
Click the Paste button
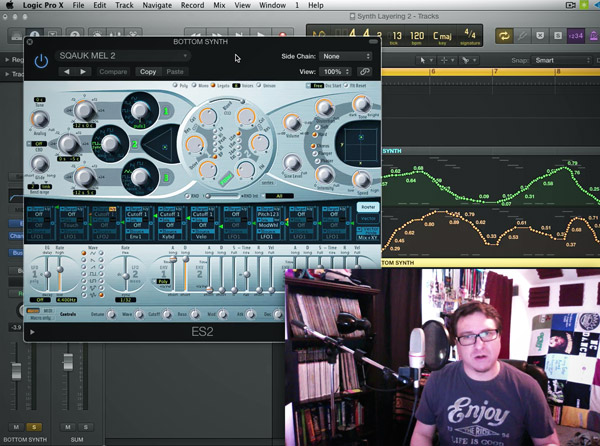tap(175, 72)
